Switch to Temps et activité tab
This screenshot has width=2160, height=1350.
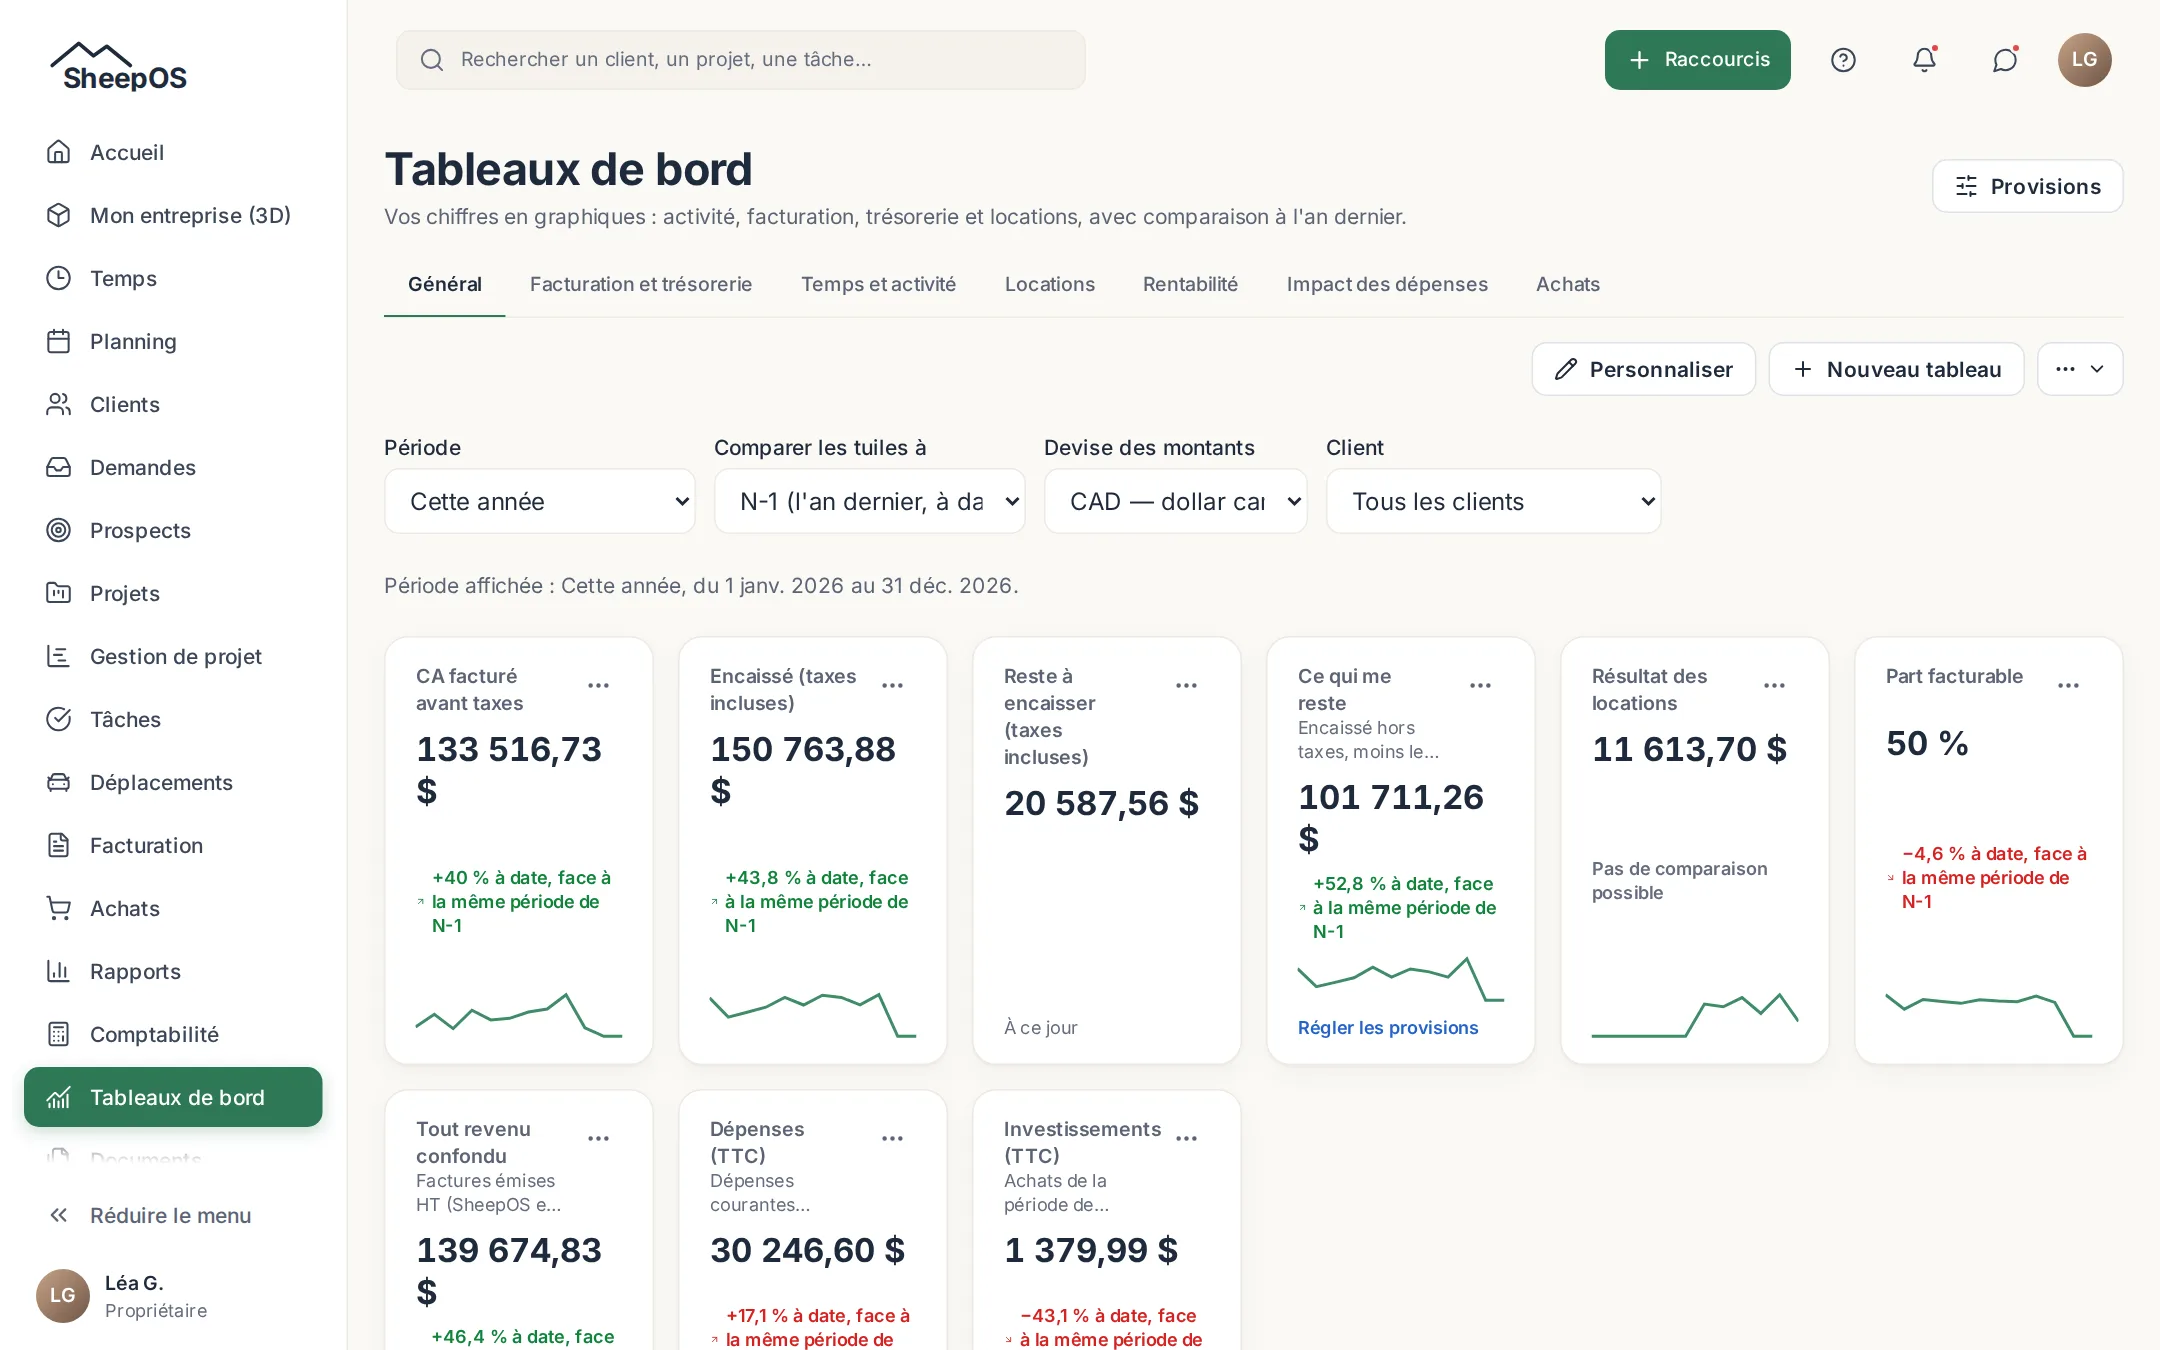click(x=878, y=284)
